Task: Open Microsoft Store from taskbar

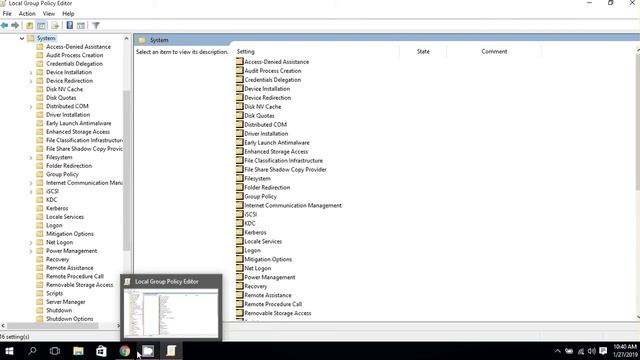Action: coord(101,351)
